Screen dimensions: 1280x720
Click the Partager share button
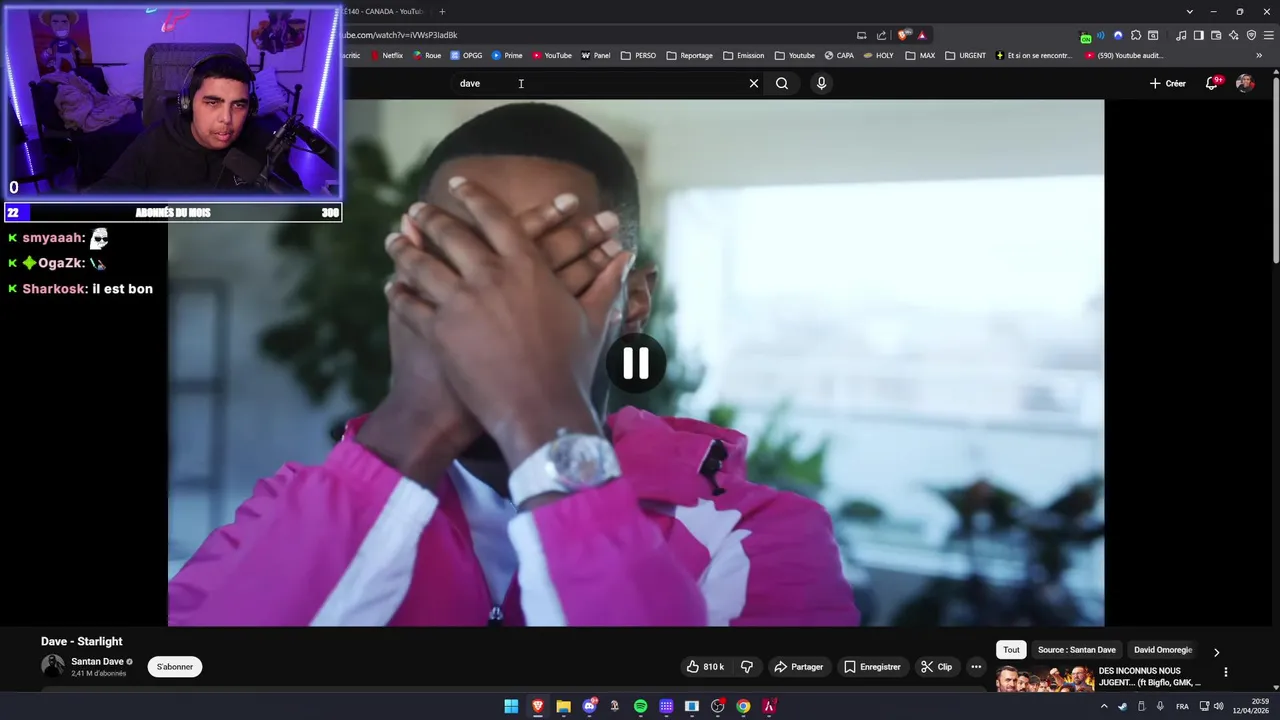click(798, 667)
